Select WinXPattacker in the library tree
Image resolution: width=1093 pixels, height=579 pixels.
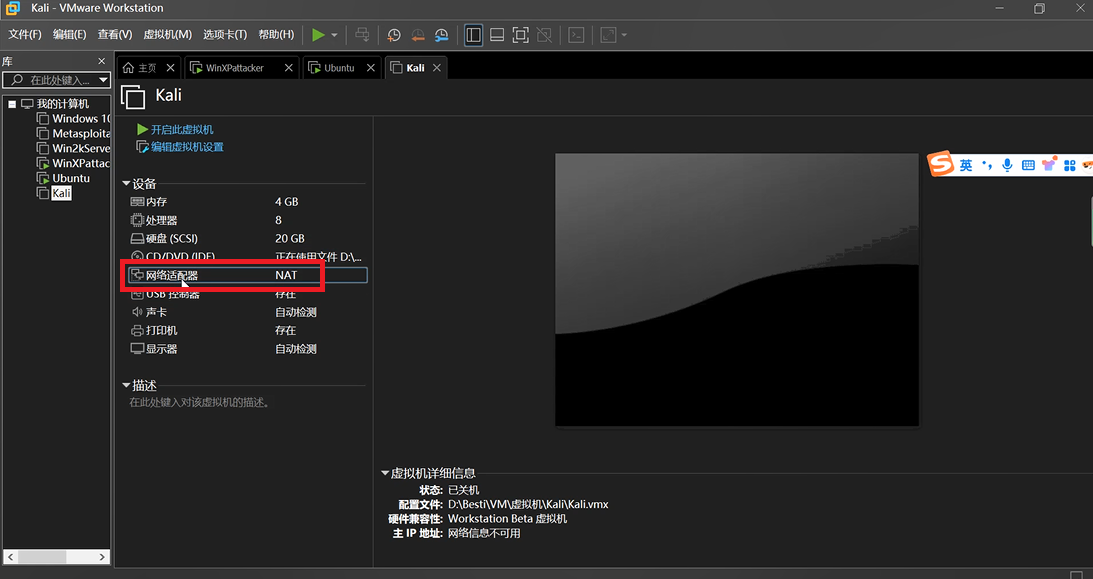tap(81, 163)
